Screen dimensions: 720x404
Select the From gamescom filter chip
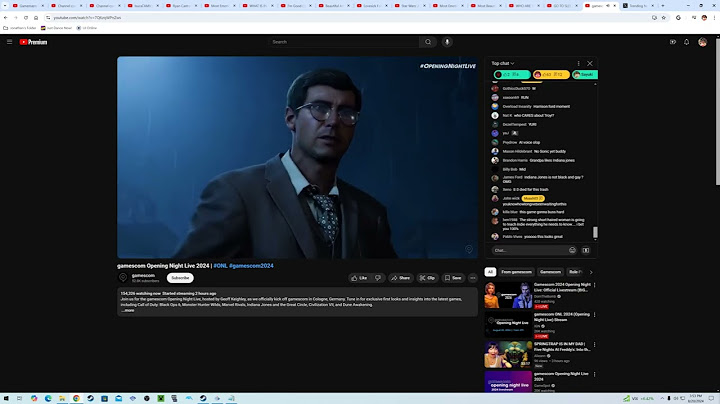(517, 272)
